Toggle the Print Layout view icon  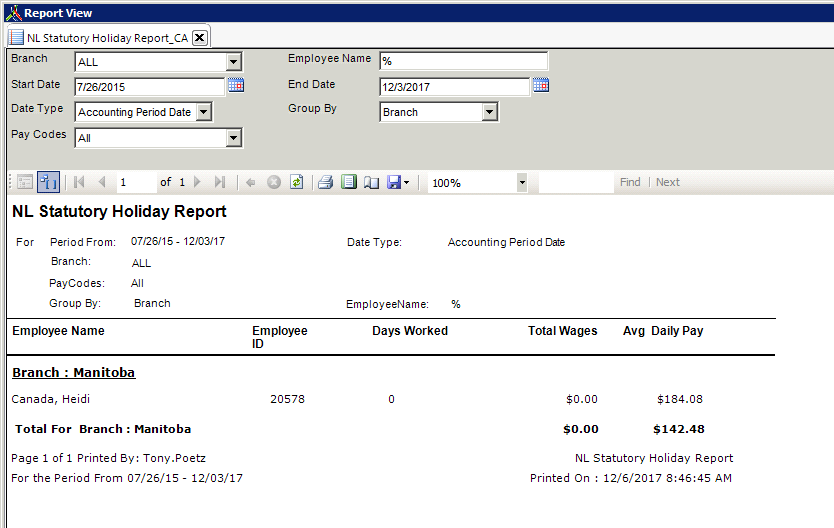click(x=349, y=182)
